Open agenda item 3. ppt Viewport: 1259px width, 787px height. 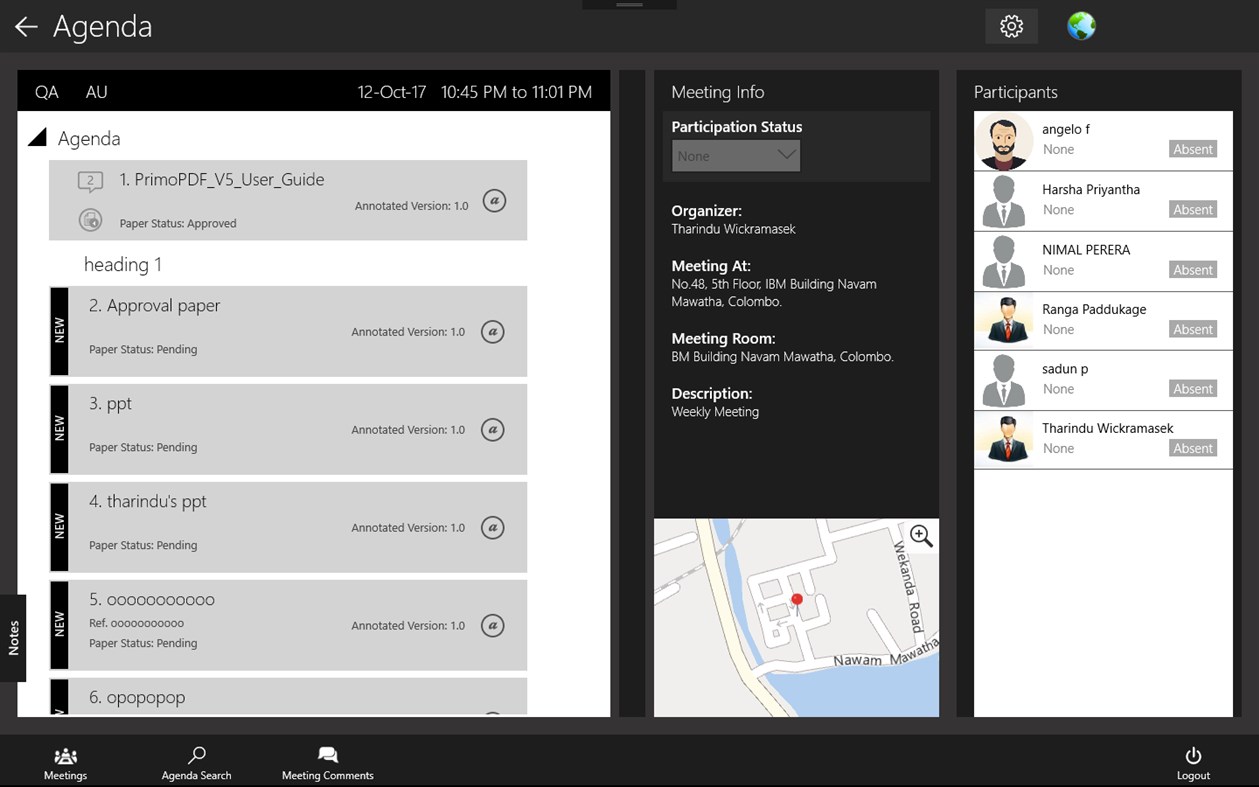[x=288, y=429]
